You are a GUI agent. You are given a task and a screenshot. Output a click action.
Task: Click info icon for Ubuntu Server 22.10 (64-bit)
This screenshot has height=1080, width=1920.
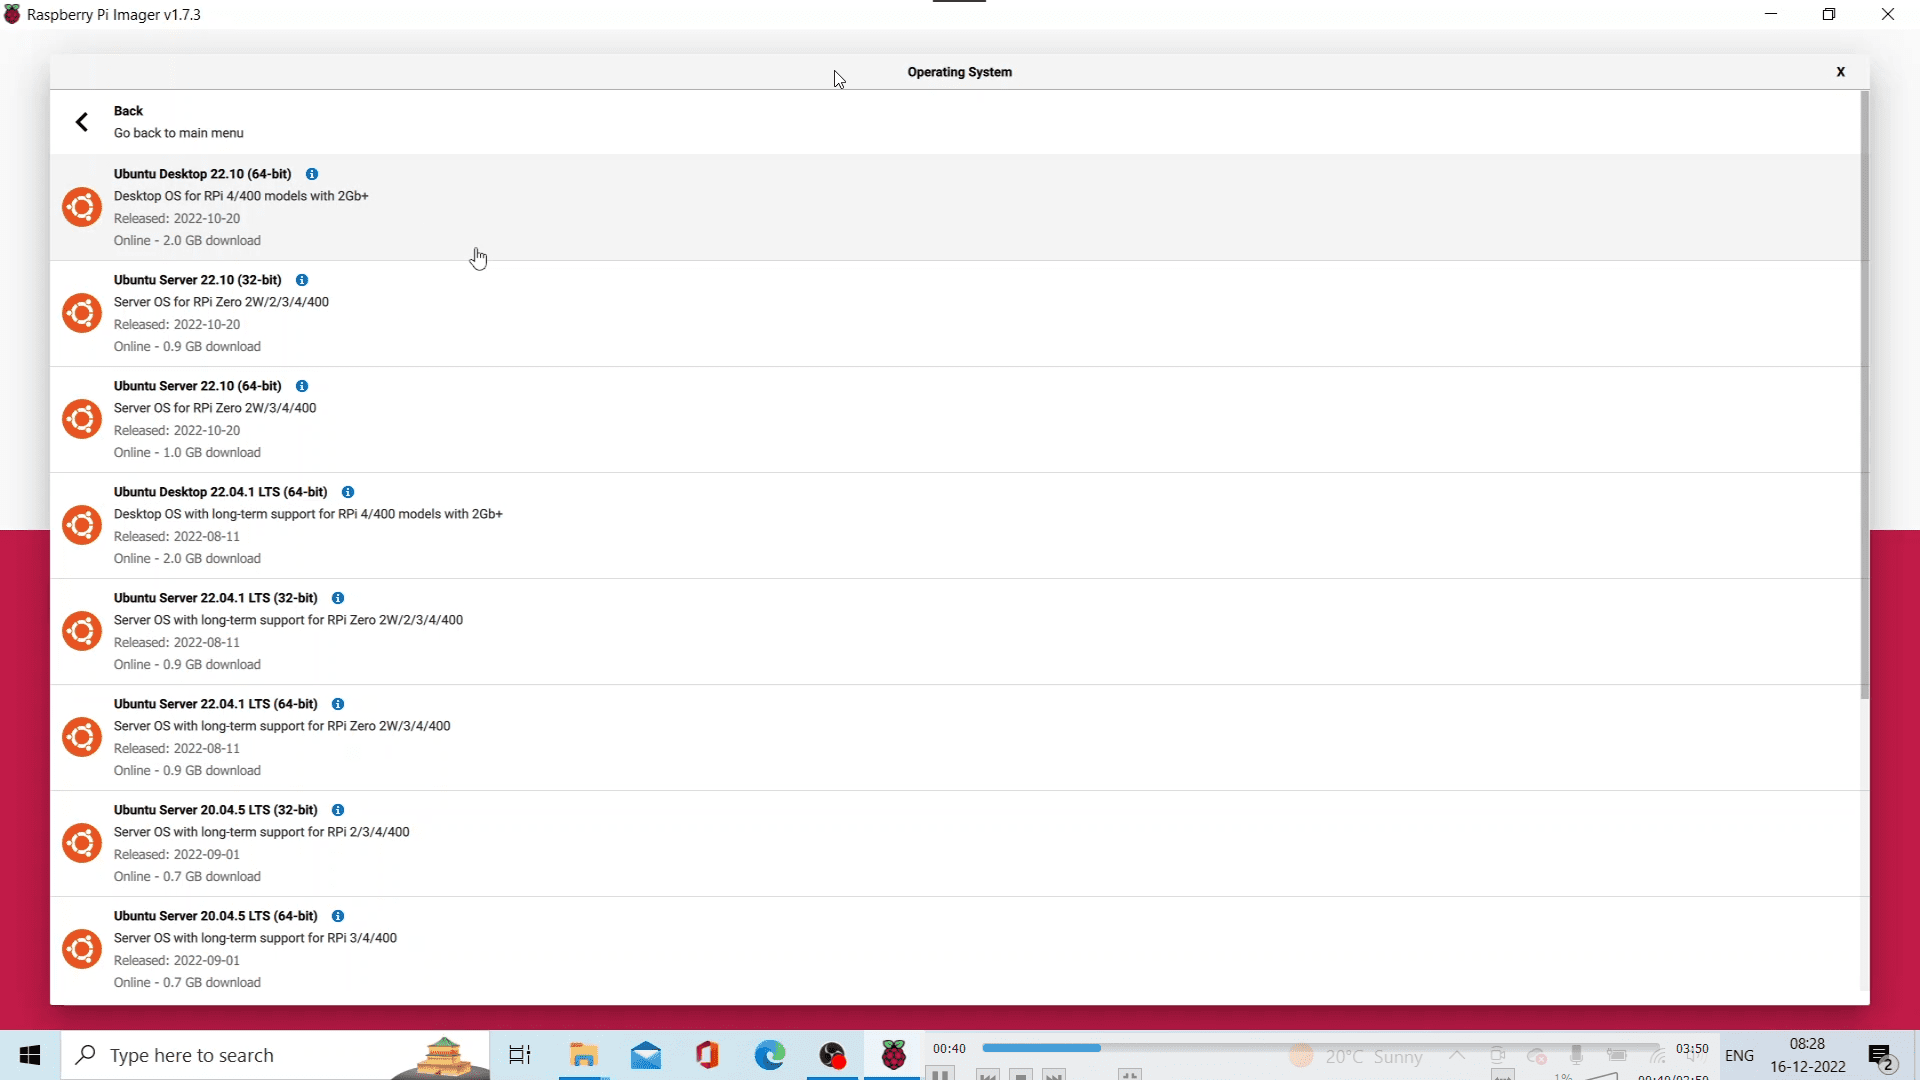pyautogui.click(x=302, y=386)
